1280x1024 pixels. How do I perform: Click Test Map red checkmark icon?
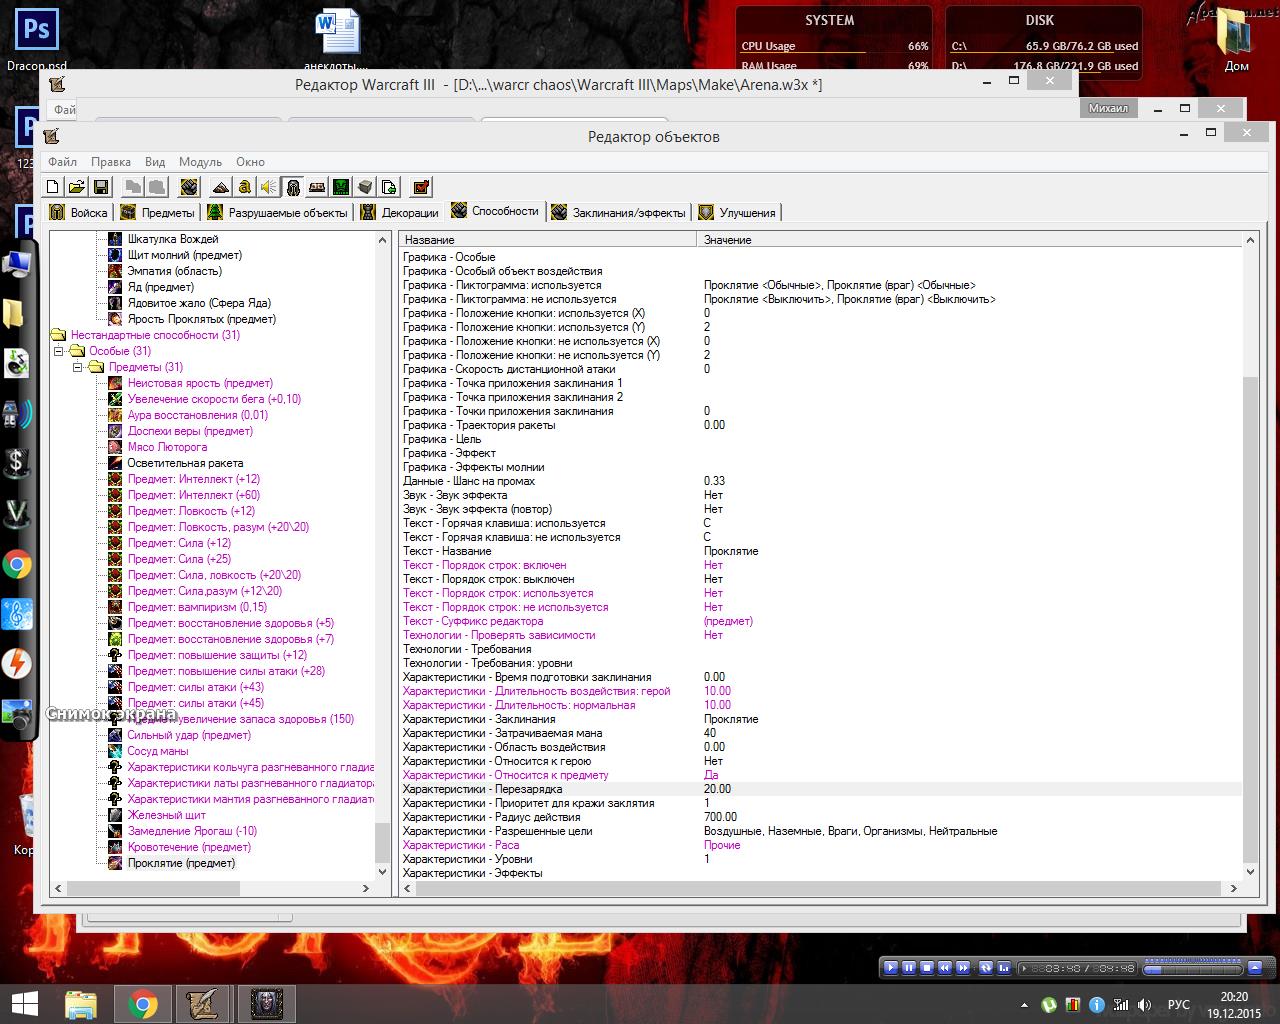pyautogui.click(x=421, y=187)
